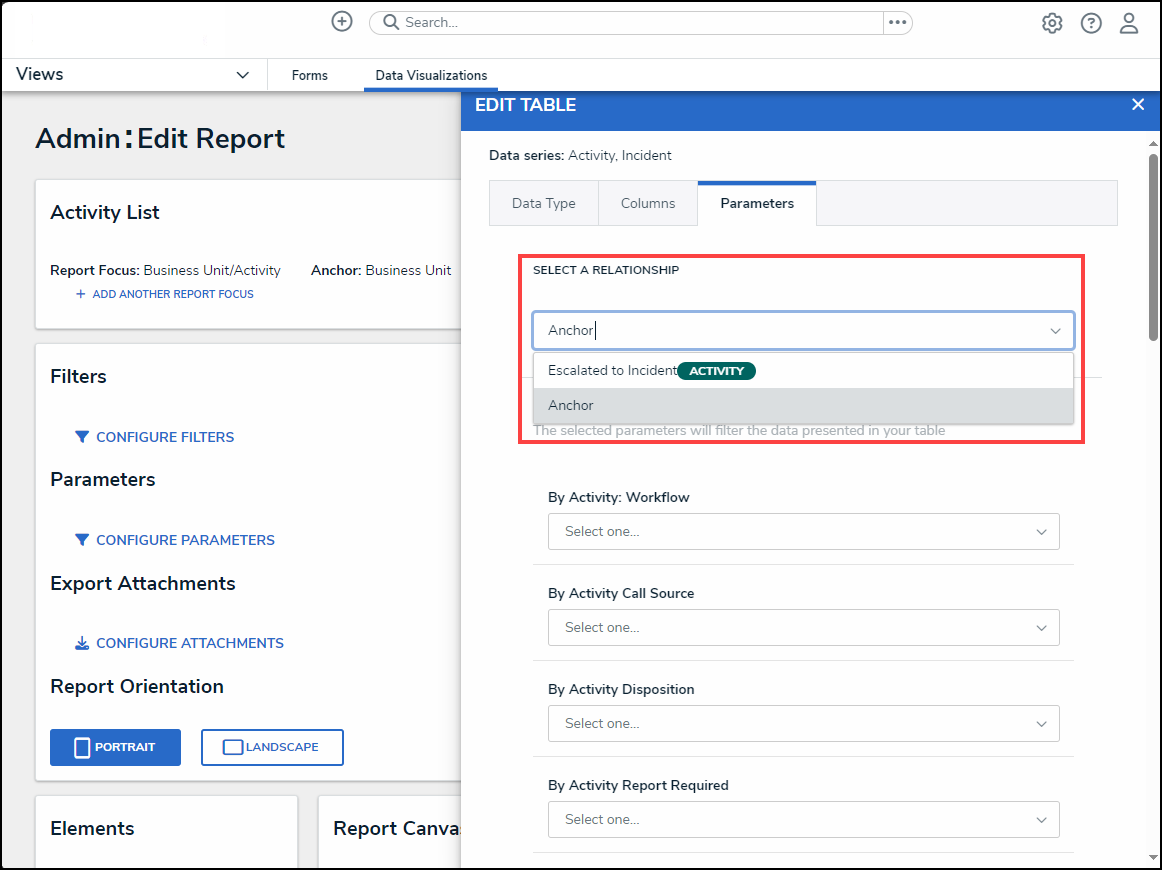The height and width of the screenshot is (870, 1162).
Task: Click the Configure Filters funnel icon
Action: coord(82,437)
